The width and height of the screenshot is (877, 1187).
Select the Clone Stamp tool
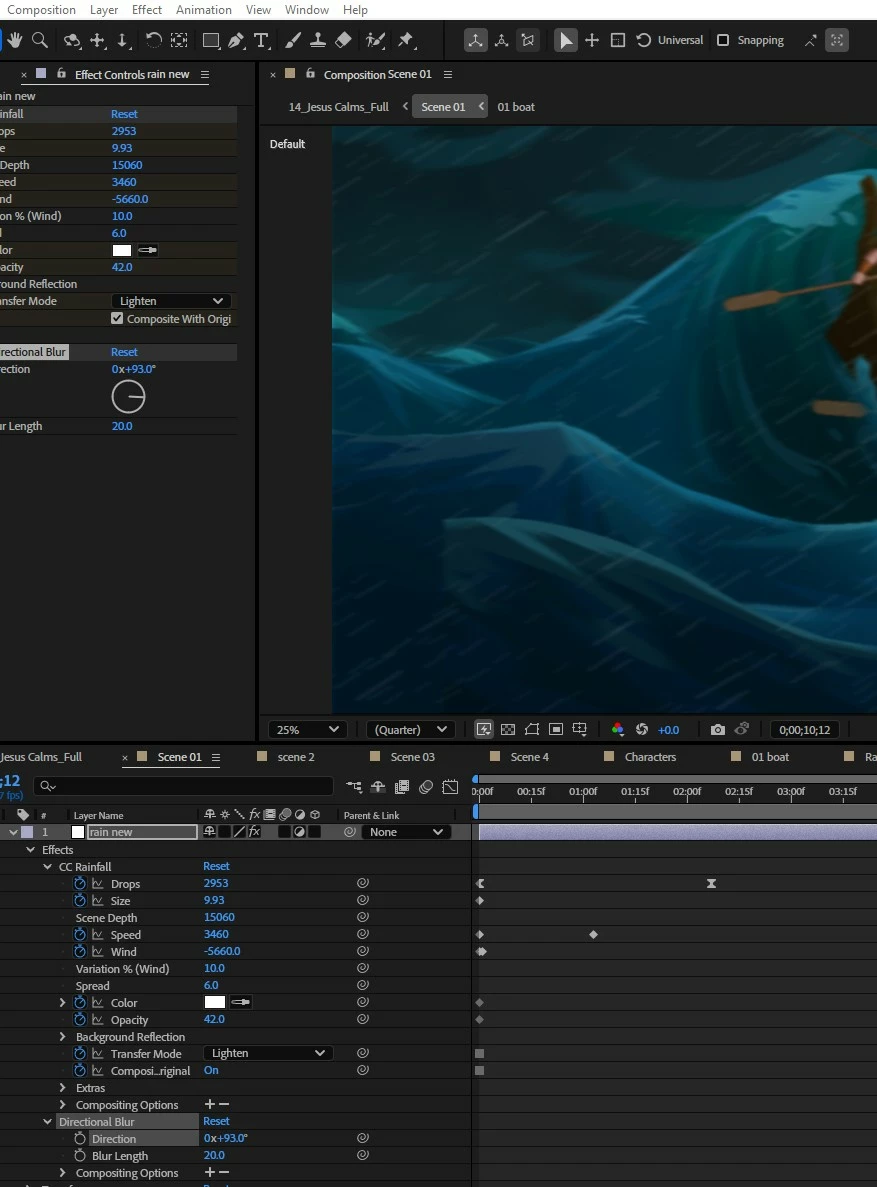click(x=318, y=40)
